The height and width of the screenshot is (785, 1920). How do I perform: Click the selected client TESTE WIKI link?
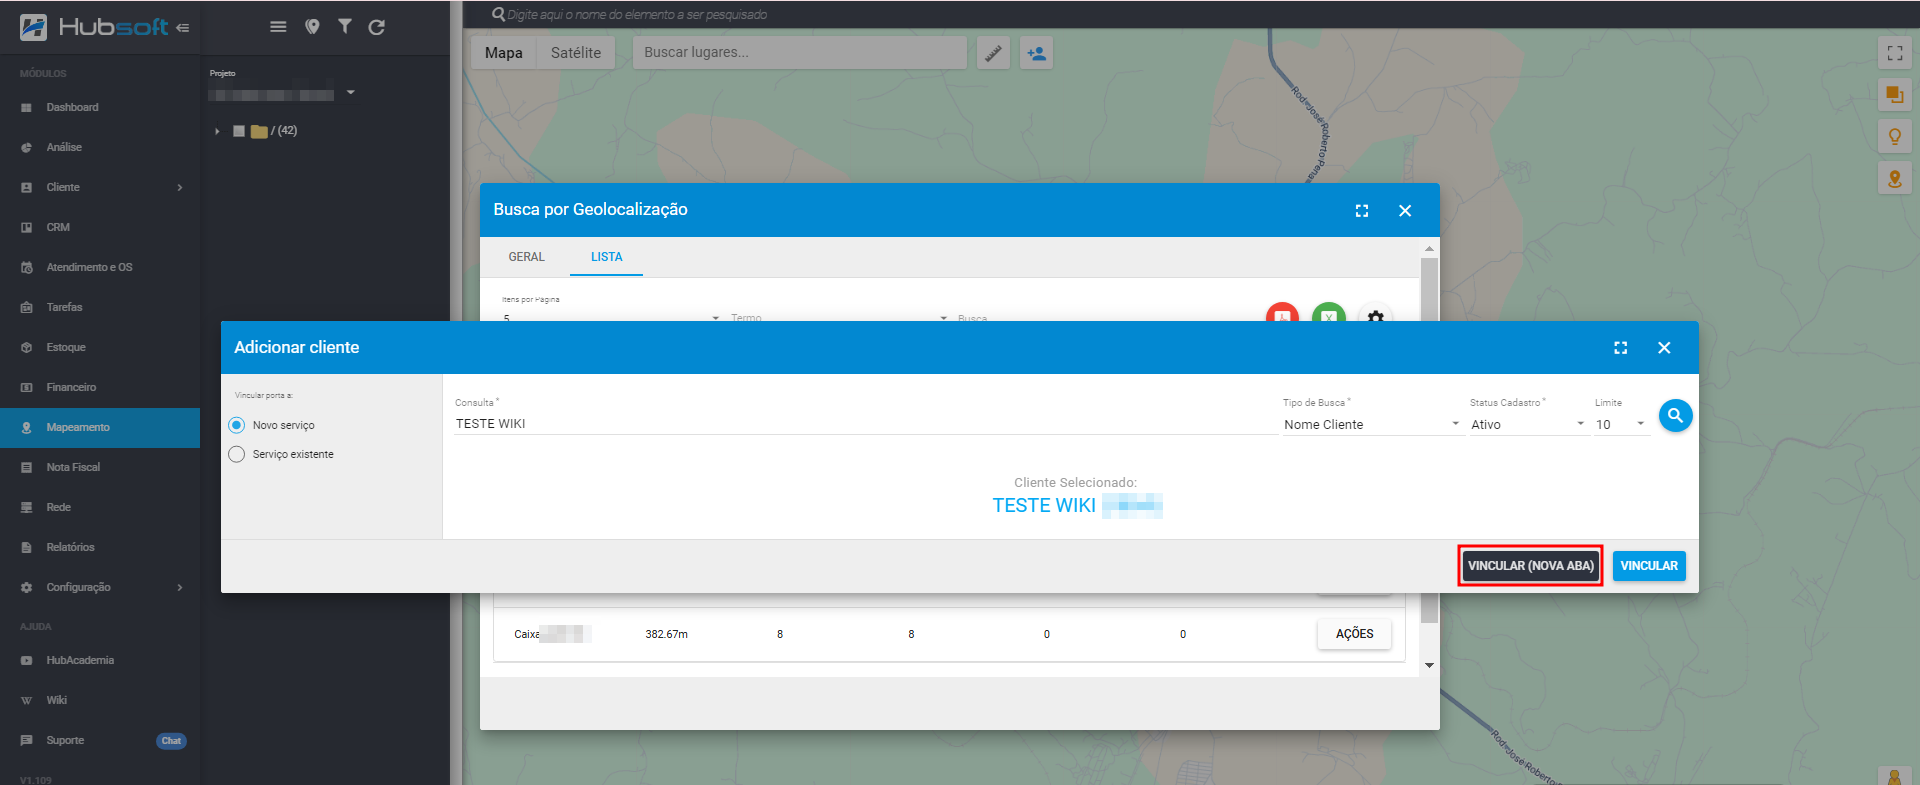click(x=1076, y=505)
